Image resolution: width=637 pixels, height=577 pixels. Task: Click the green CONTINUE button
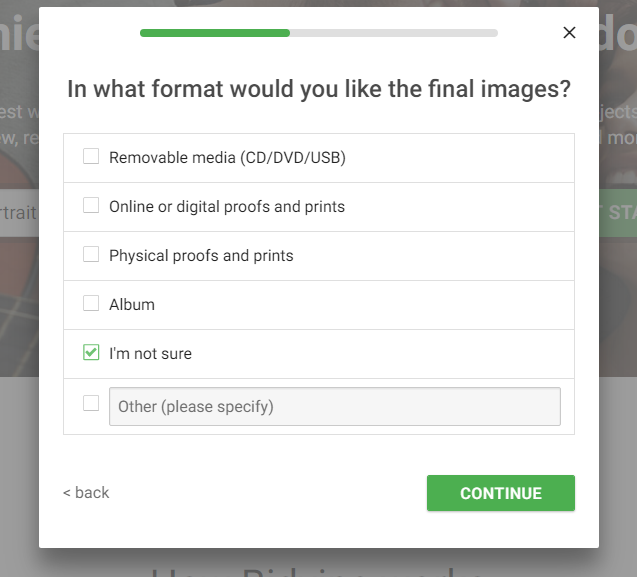click(500, 493)
